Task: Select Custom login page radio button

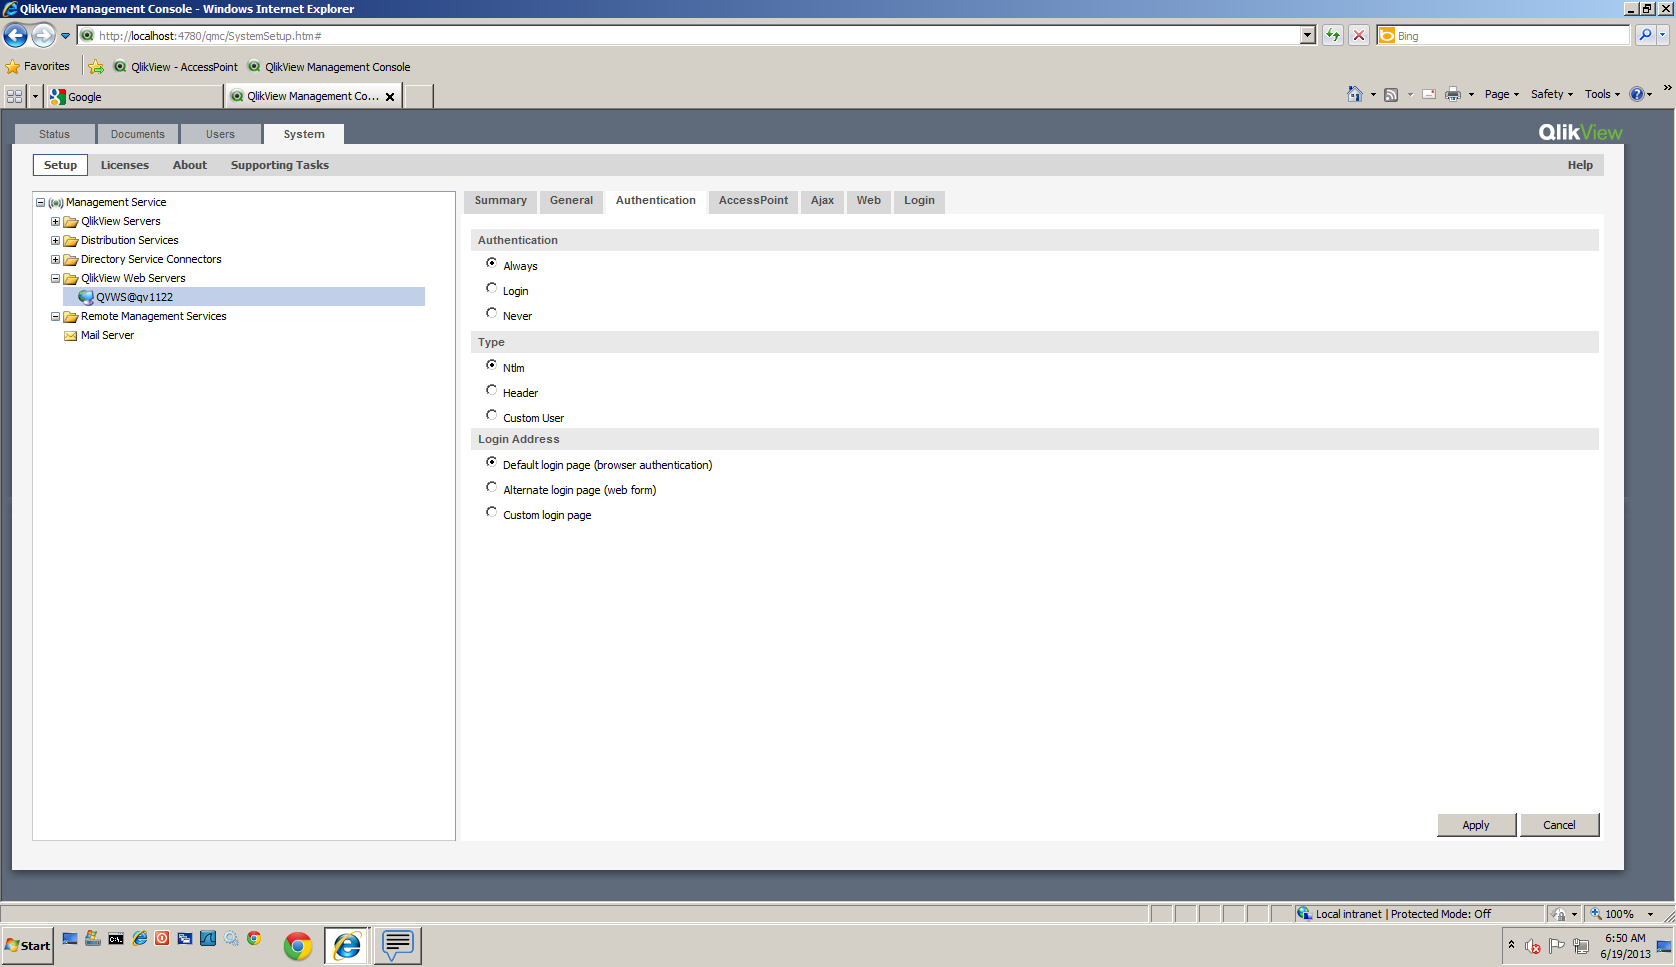Action: 491,512
